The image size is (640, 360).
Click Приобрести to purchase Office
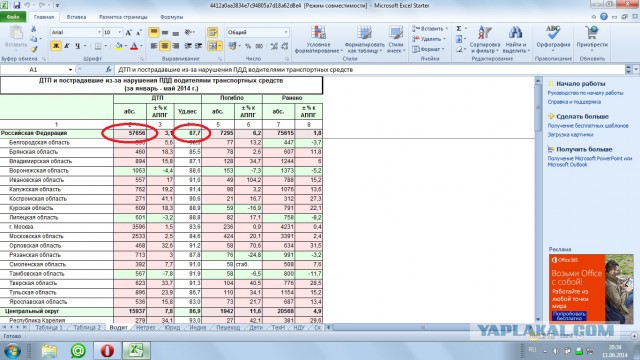click(x=592, y=37)
